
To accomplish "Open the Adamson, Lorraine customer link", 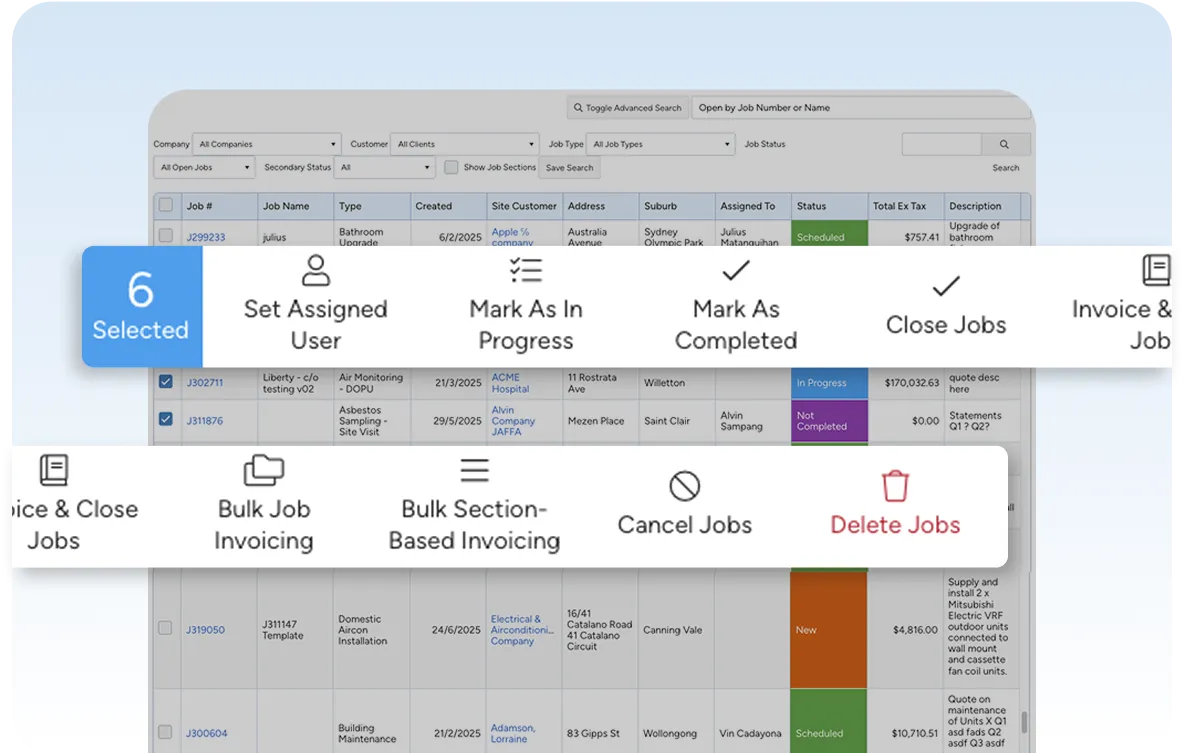I will click(x=513, y=733).
